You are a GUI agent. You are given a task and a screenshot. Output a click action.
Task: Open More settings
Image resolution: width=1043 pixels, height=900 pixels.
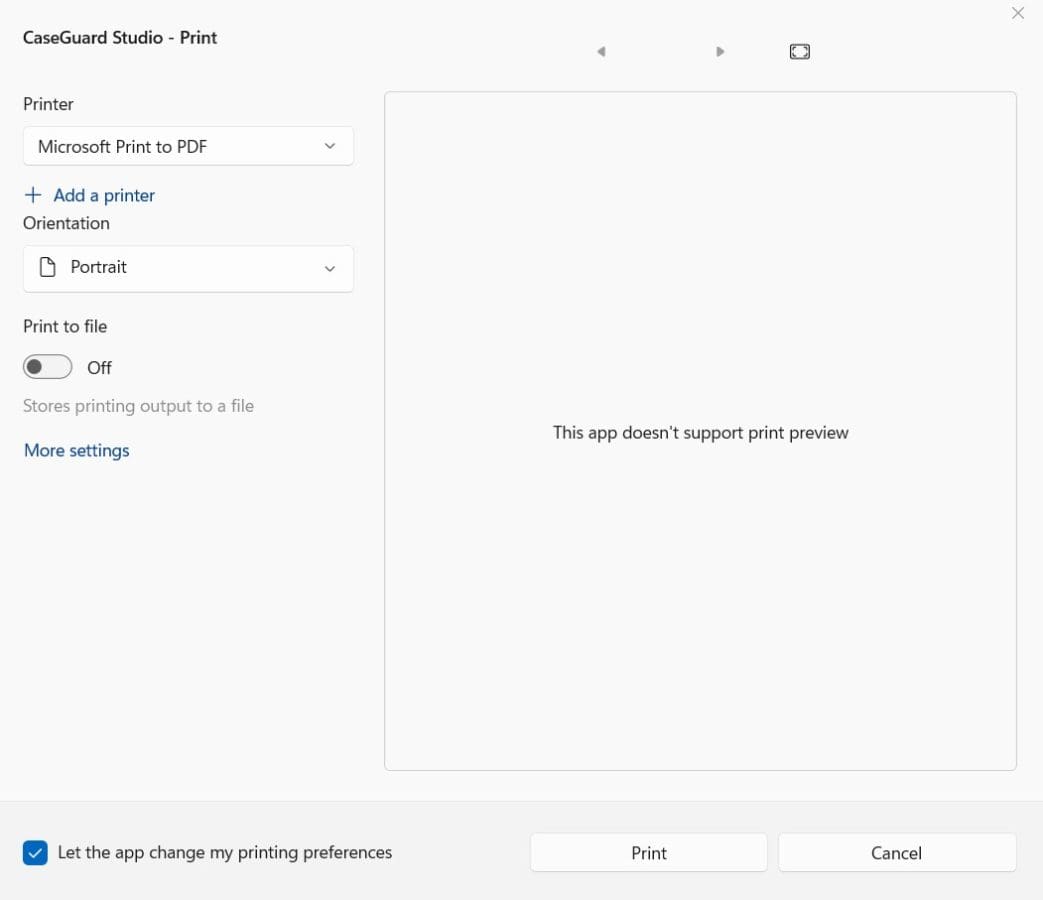pyautogui.click(x=77, y=451)
